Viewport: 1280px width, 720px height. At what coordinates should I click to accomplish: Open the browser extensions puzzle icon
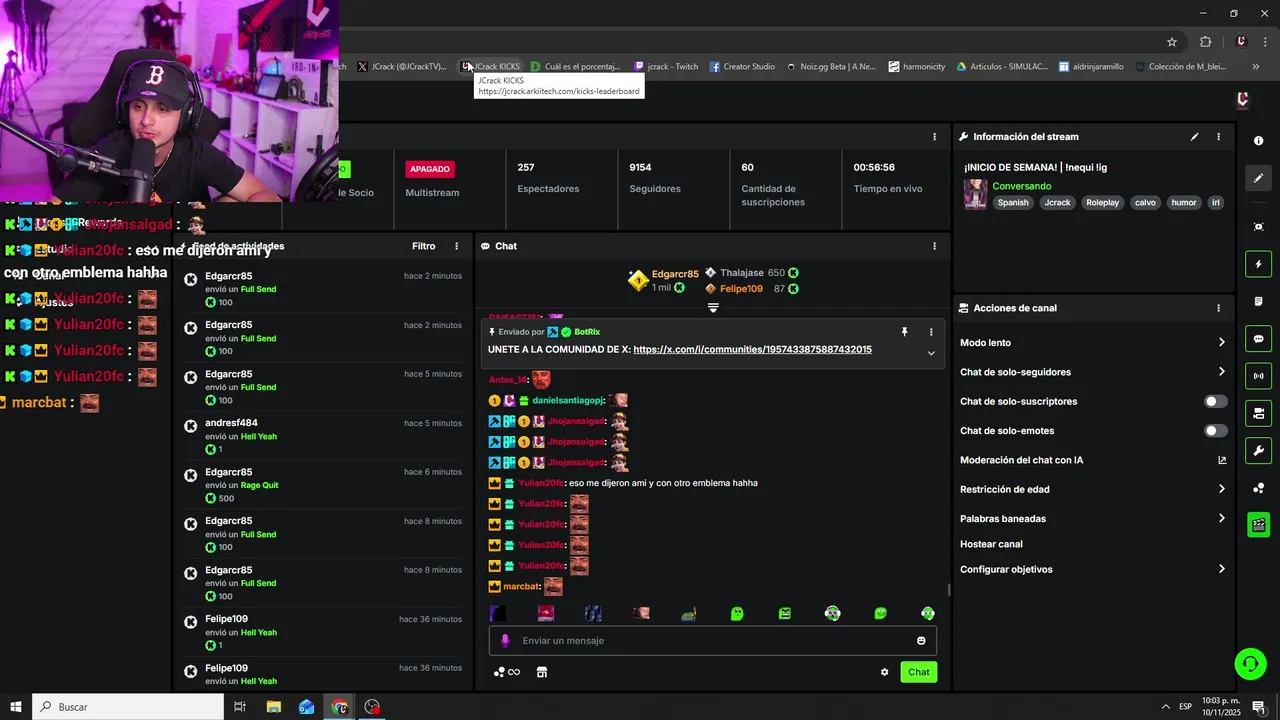click(x=1205, y=42)
